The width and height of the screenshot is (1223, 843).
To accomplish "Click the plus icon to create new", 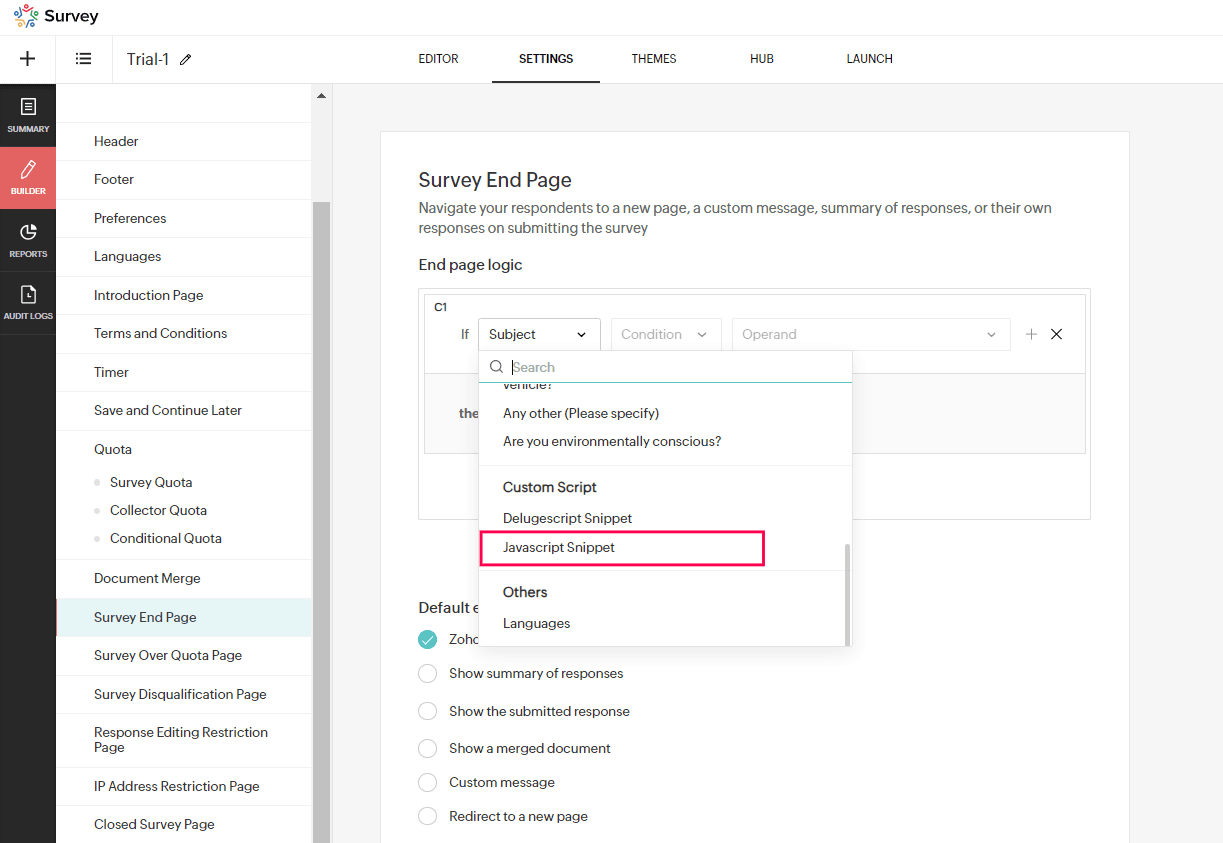I will [27, 59].
